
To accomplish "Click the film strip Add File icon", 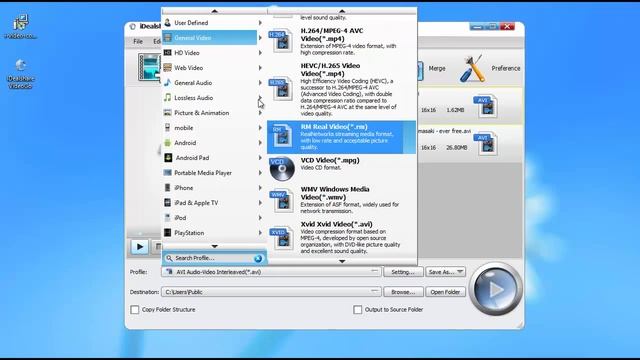I will pyautogui.click(x=149, y=67).
